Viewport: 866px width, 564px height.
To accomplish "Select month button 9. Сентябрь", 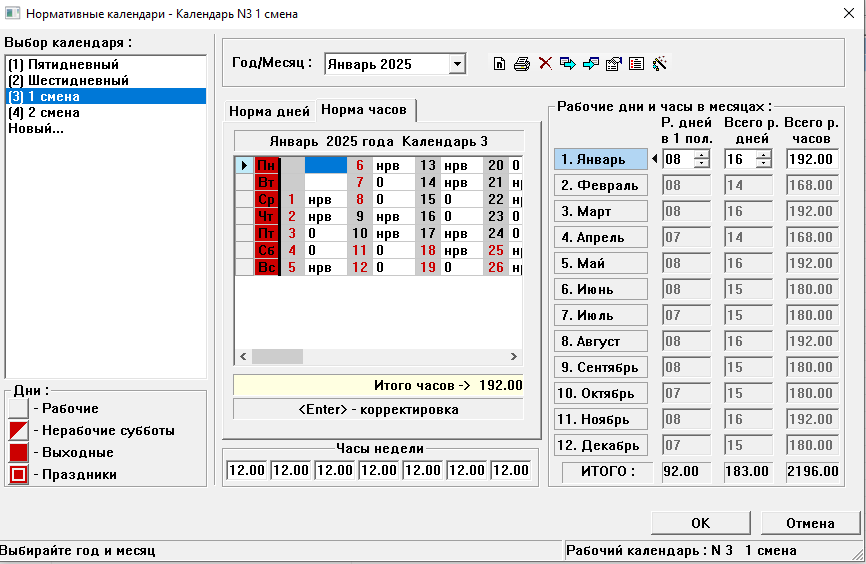I will [600, 367].
